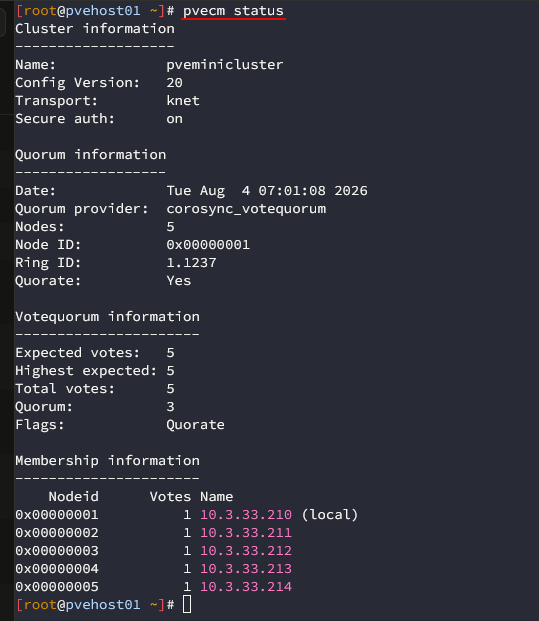Click the Membership information heading
The height and width of the screenshot is (621, 539).
pos(107,461)
